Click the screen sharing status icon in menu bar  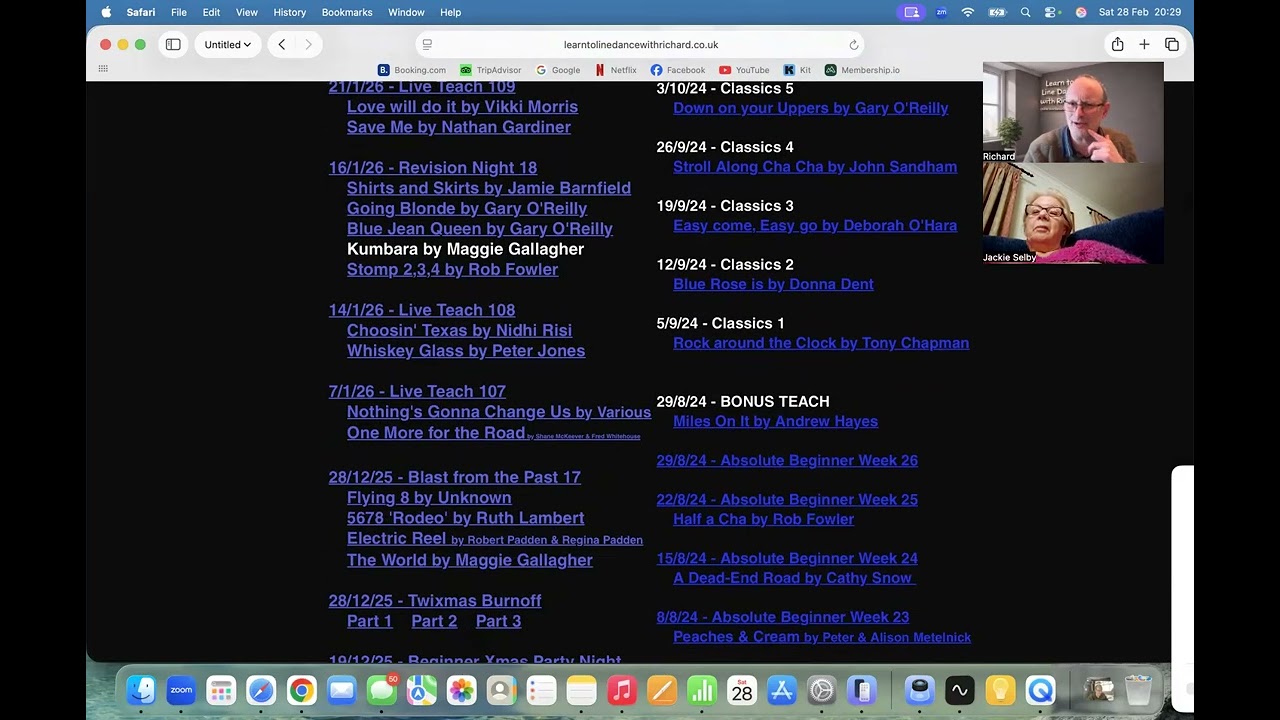911,12
